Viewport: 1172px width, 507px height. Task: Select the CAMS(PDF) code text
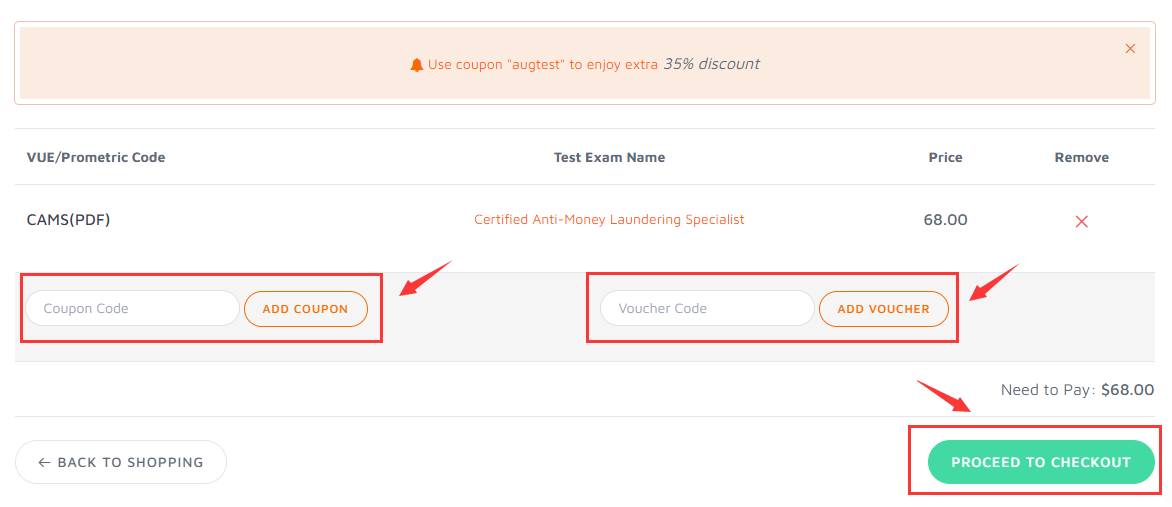69,220
